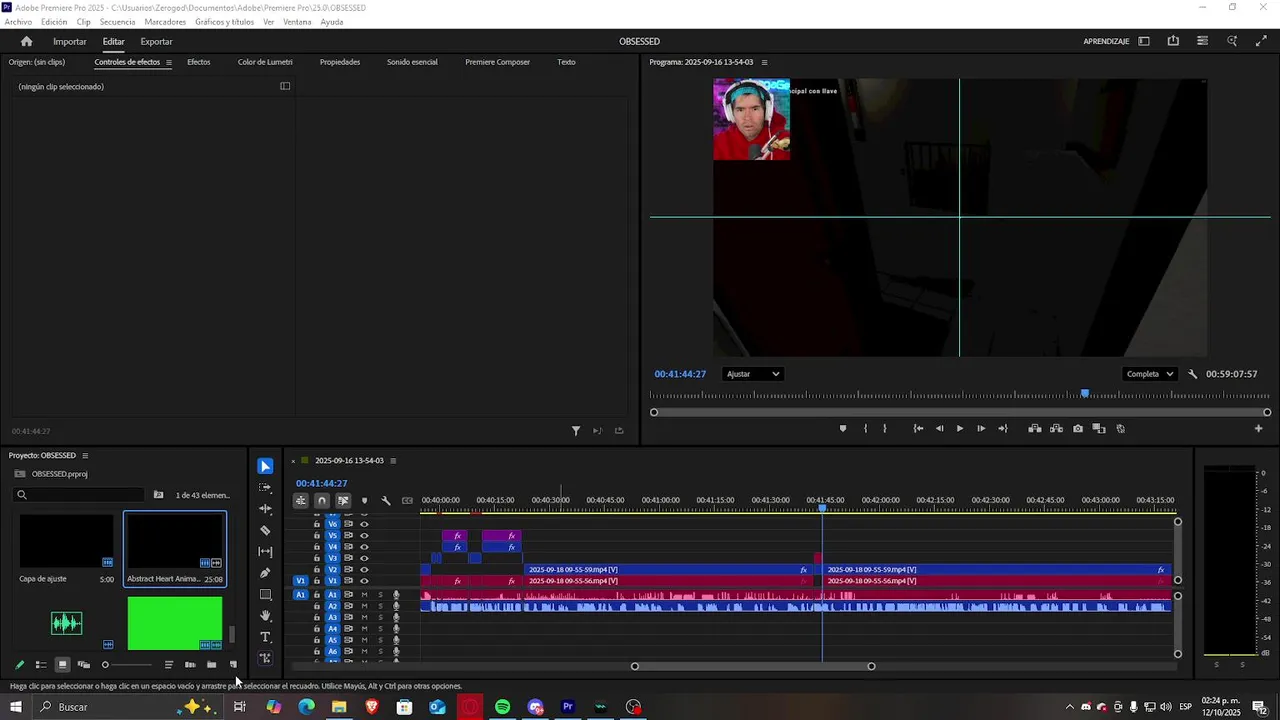Select the Ripple Edit tool
Image resolution: width=1280 pixels, height=720 pixels.
click(x=265, y=509)
